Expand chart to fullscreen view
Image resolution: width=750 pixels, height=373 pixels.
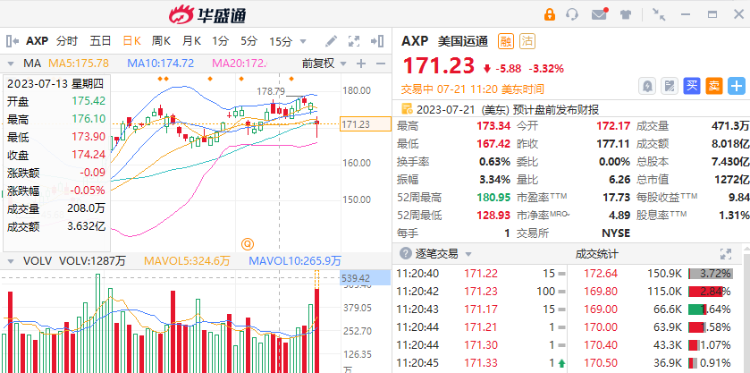[353, 41]
